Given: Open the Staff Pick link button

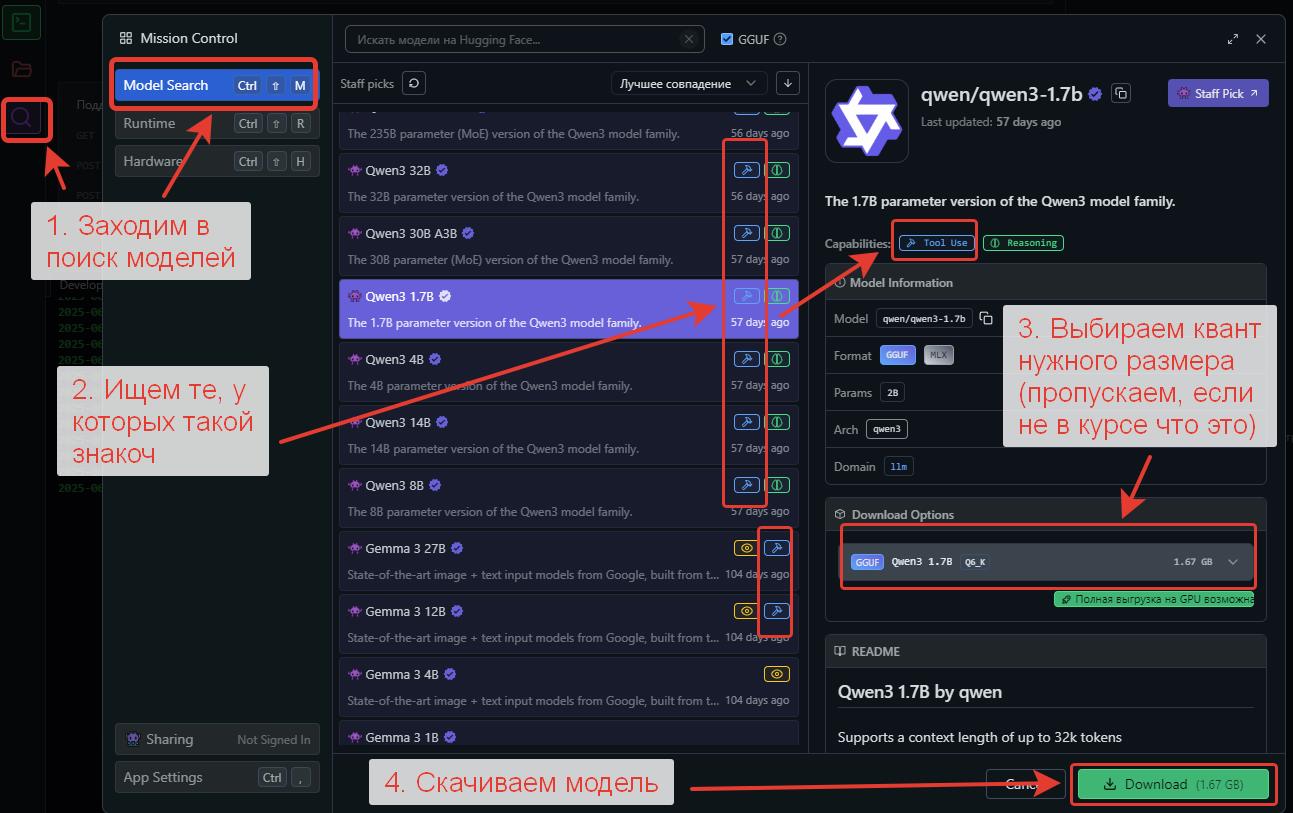Looking at the screenshot, I should click(1218, 93).
